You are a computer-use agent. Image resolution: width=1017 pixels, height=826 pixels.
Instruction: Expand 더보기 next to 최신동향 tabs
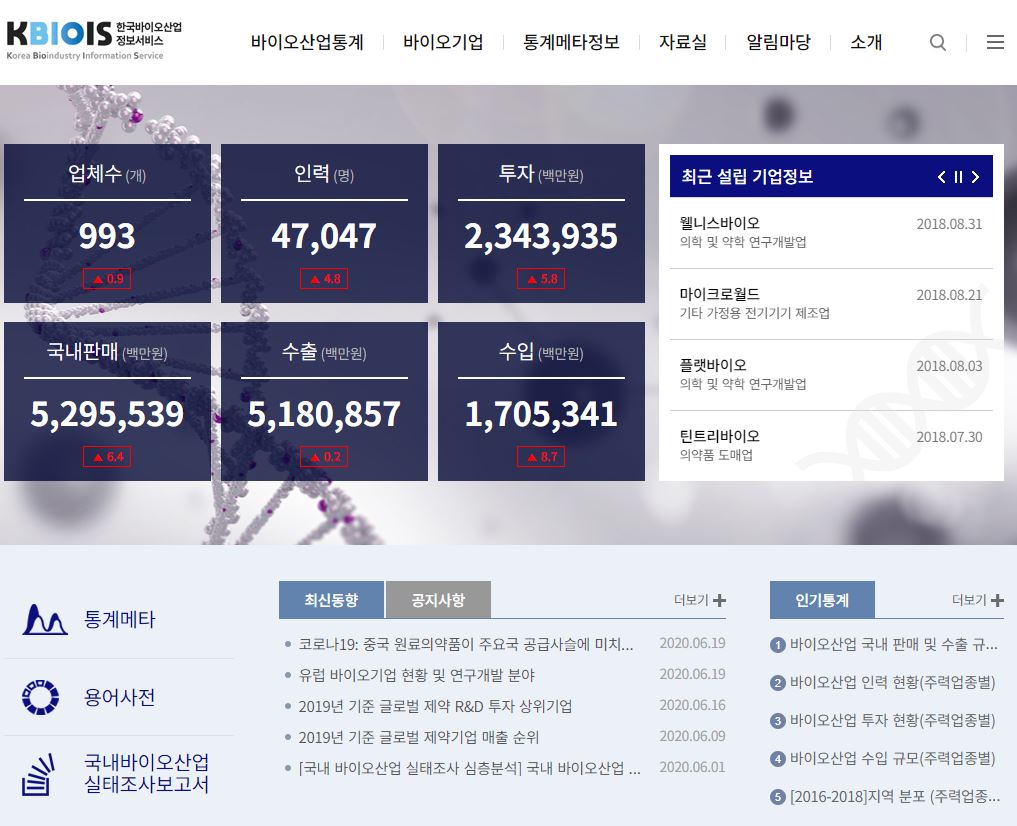[x=700, y=600]
